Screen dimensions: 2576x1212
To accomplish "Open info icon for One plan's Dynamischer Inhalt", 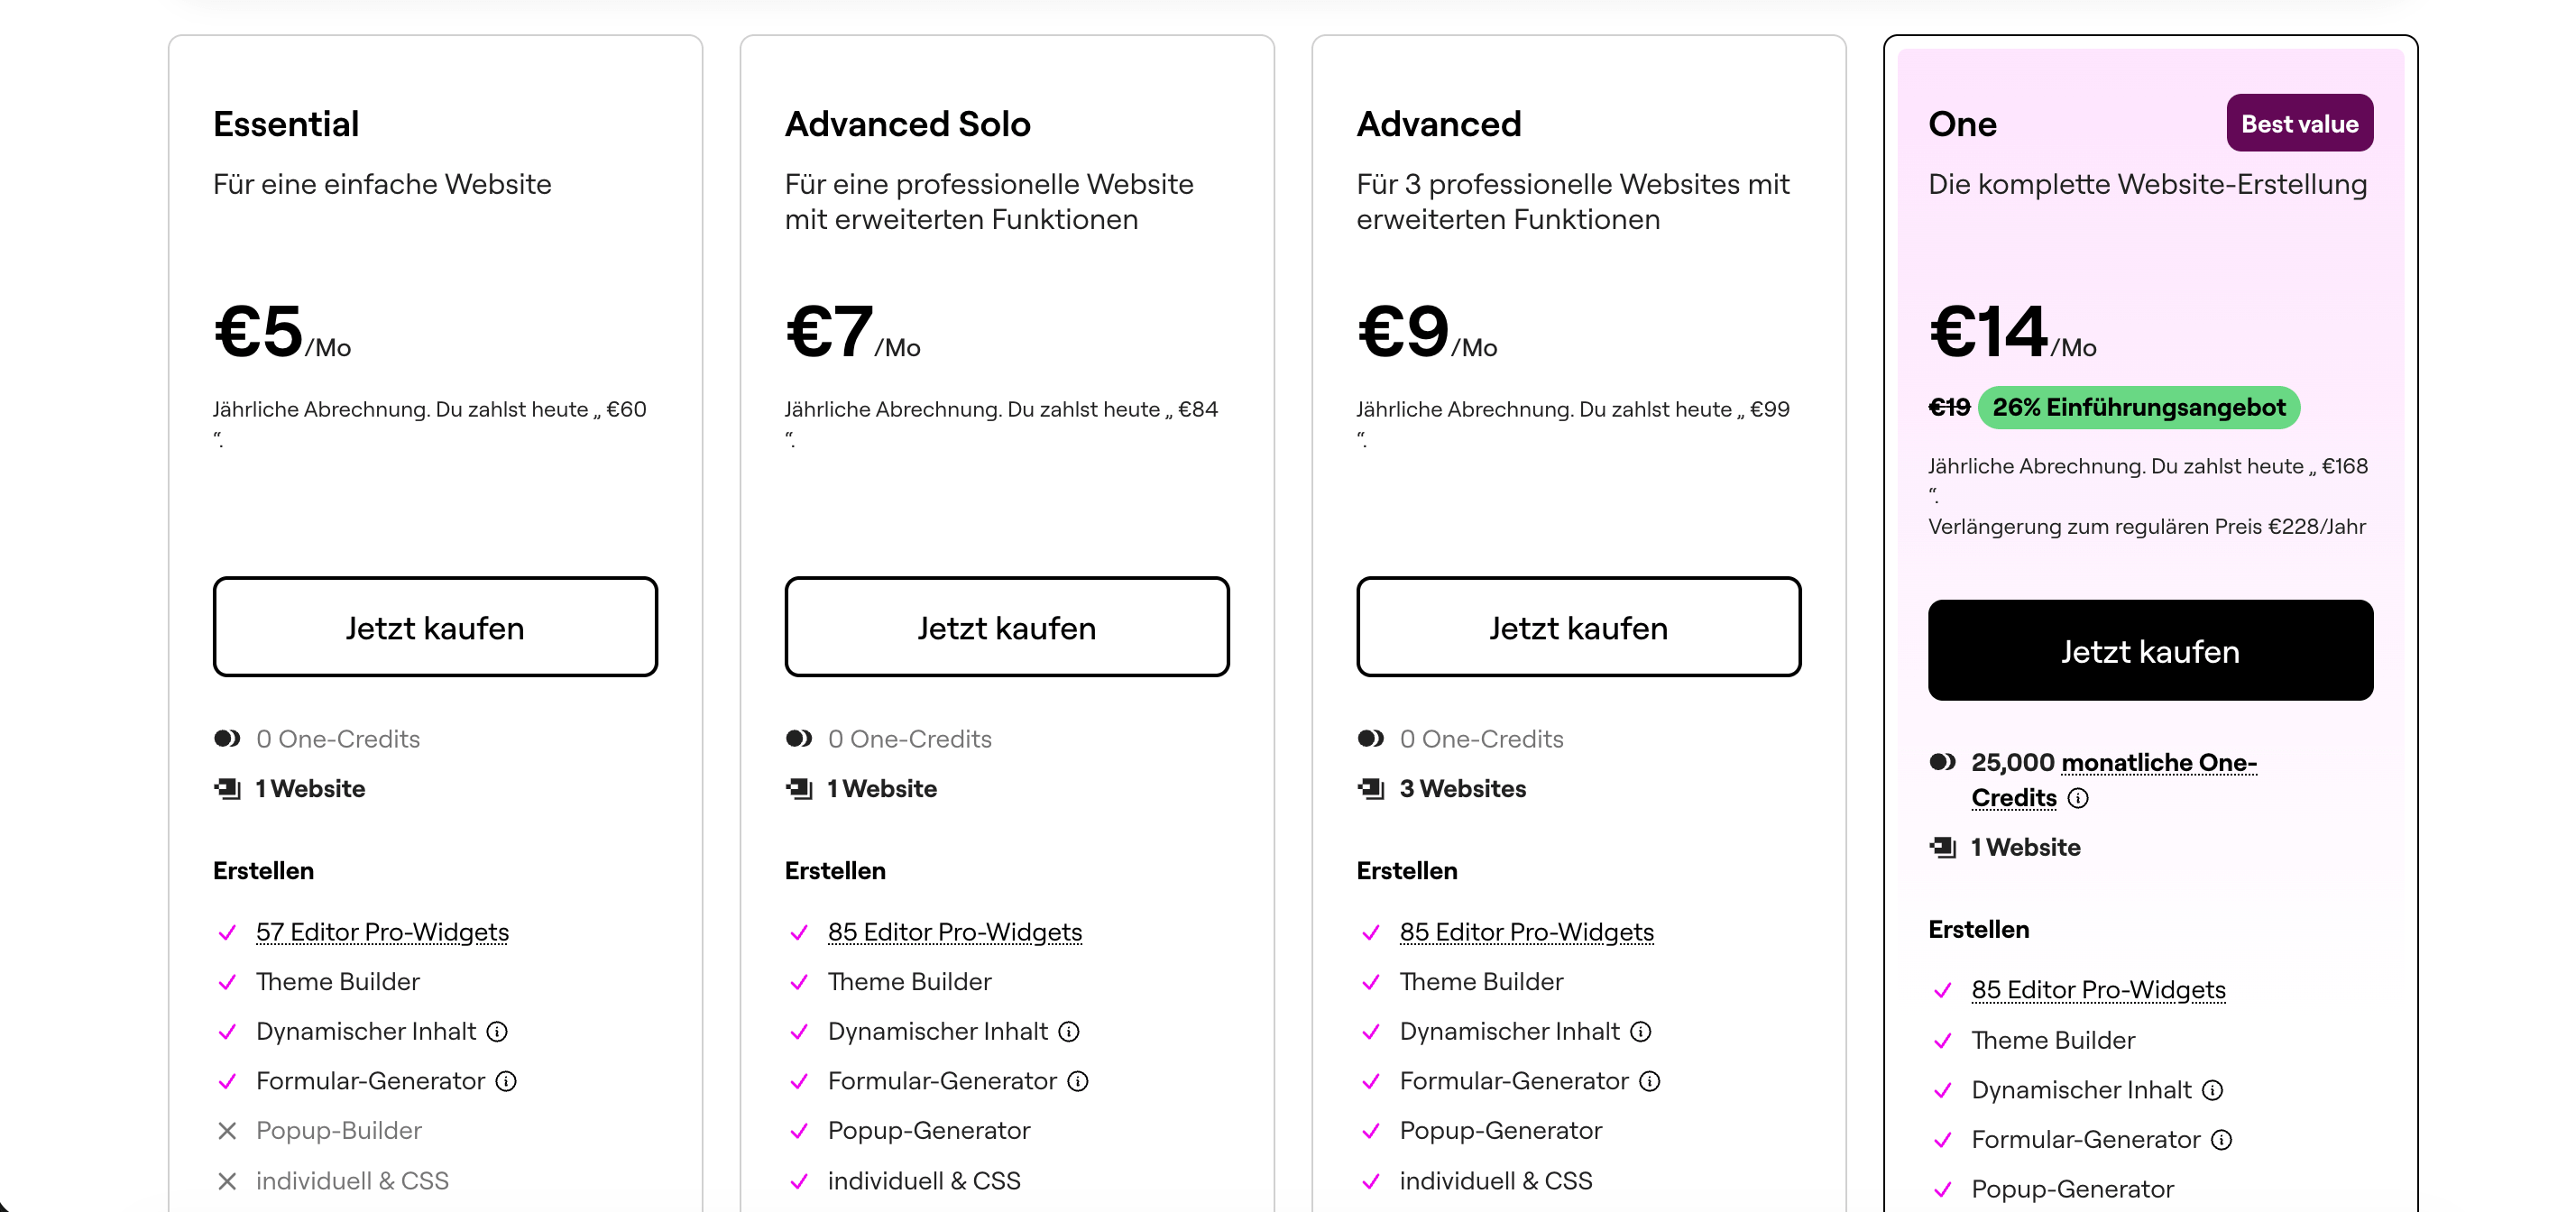I will pyautogui.click(x=2213, y=1090).
